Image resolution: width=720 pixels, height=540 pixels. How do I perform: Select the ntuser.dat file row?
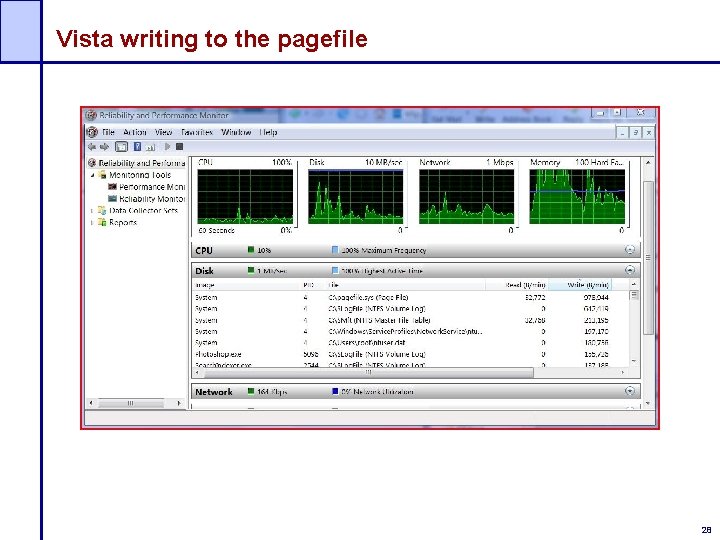(411, 343)
